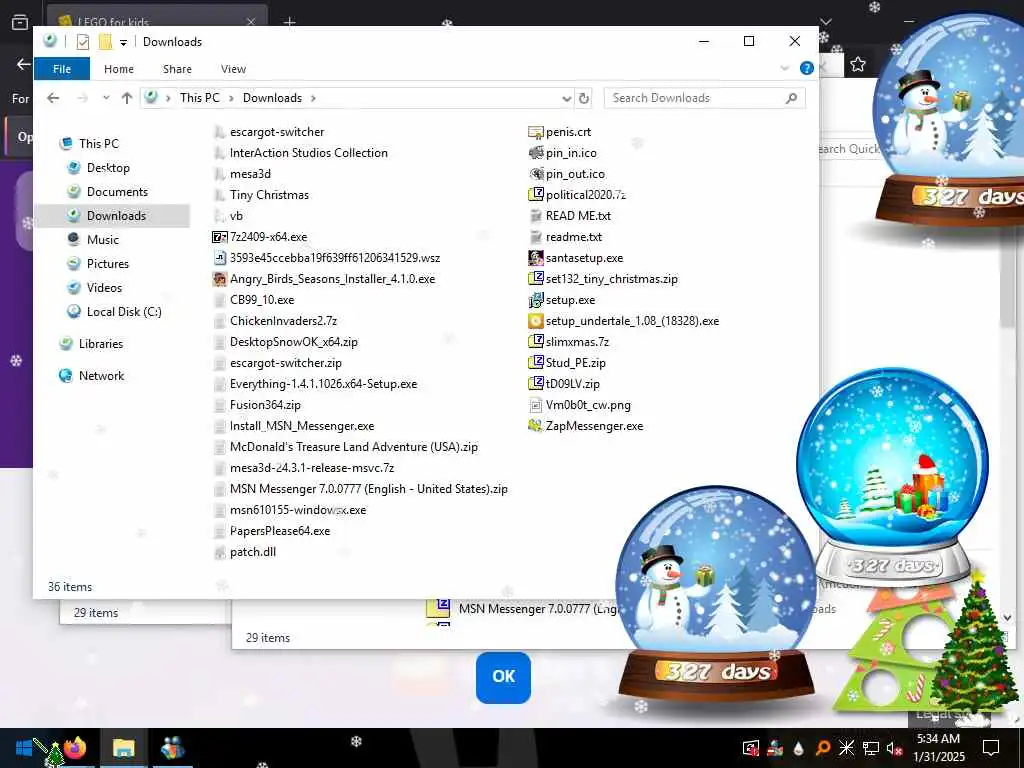Select McDonald's Treasure Land Adventure (USA).zip
The width and height of the screenshot is (1024, 768).
click(353, 447)
